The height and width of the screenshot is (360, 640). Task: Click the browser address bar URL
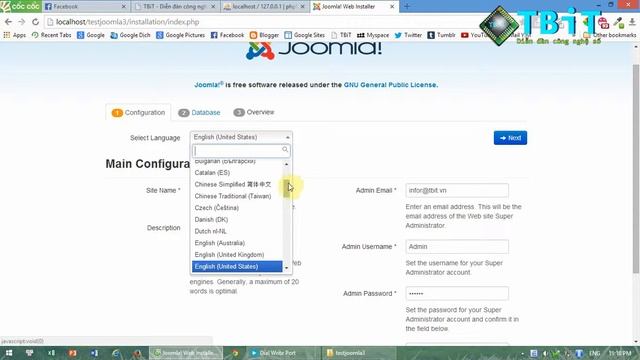[x=127, y=22]
